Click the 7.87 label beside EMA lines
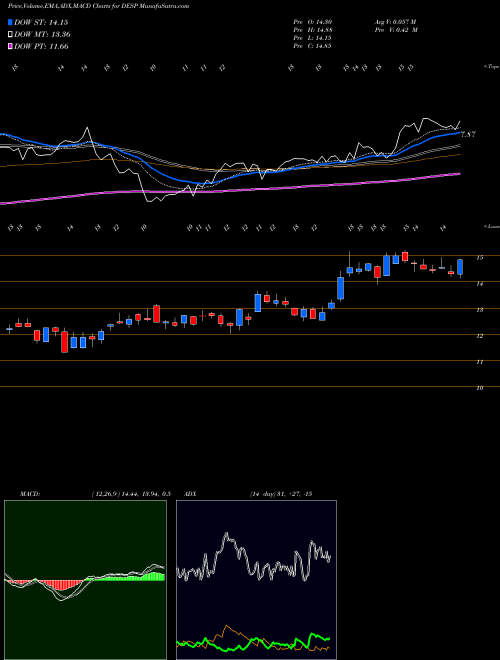This screenshot has height=660, width=500. [x=468, y=135]
